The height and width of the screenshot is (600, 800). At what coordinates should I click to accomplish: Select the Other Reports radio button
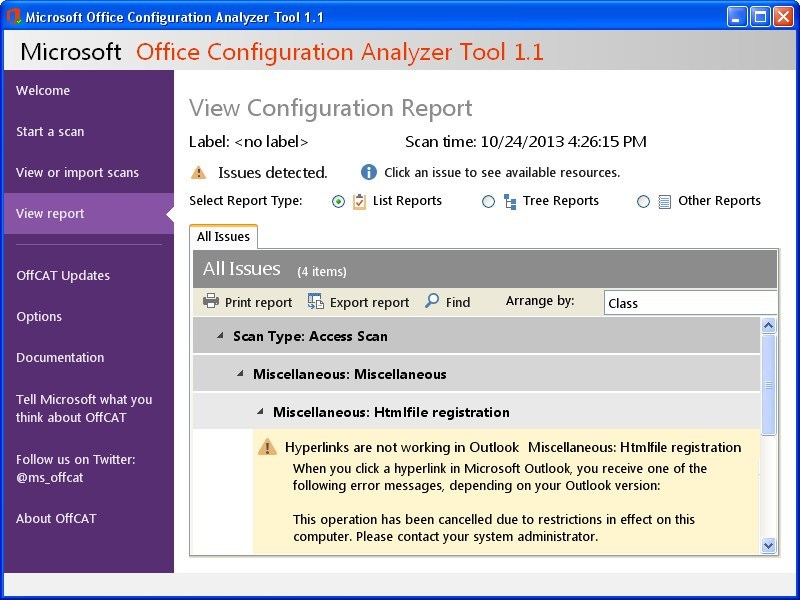tap(643, 200)
